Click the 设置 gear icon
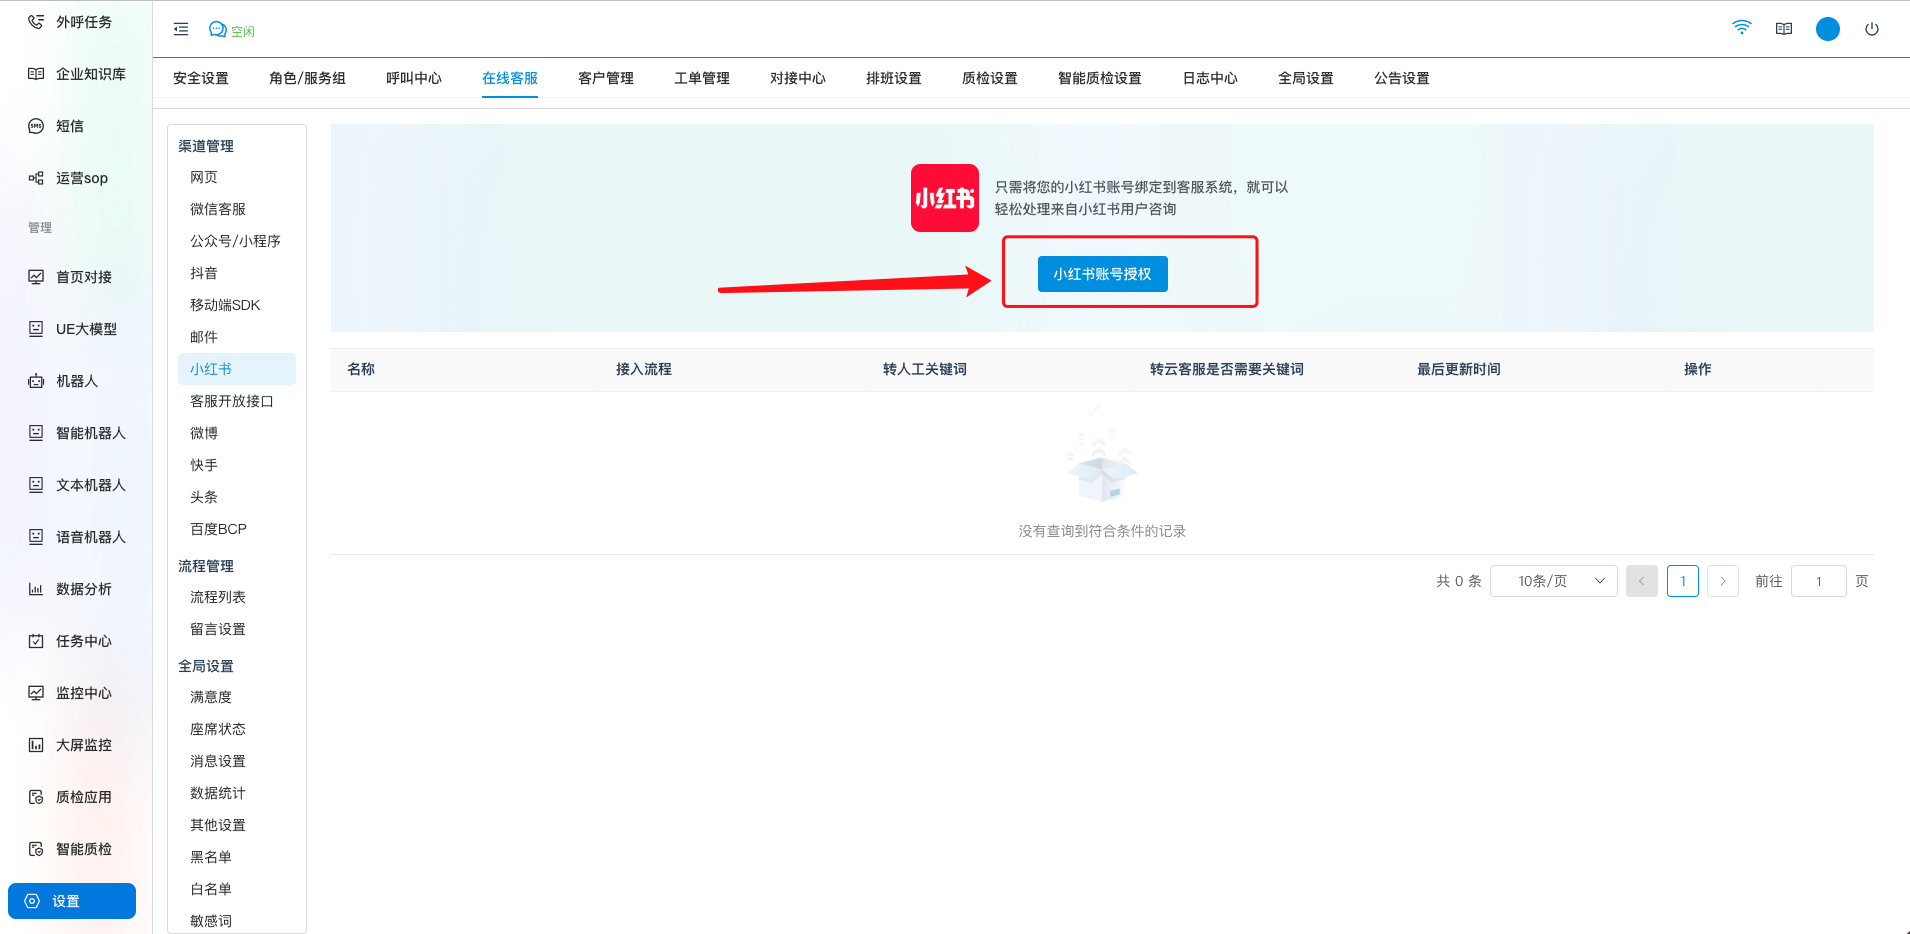The image size is (1910, 934). (32, 901)
